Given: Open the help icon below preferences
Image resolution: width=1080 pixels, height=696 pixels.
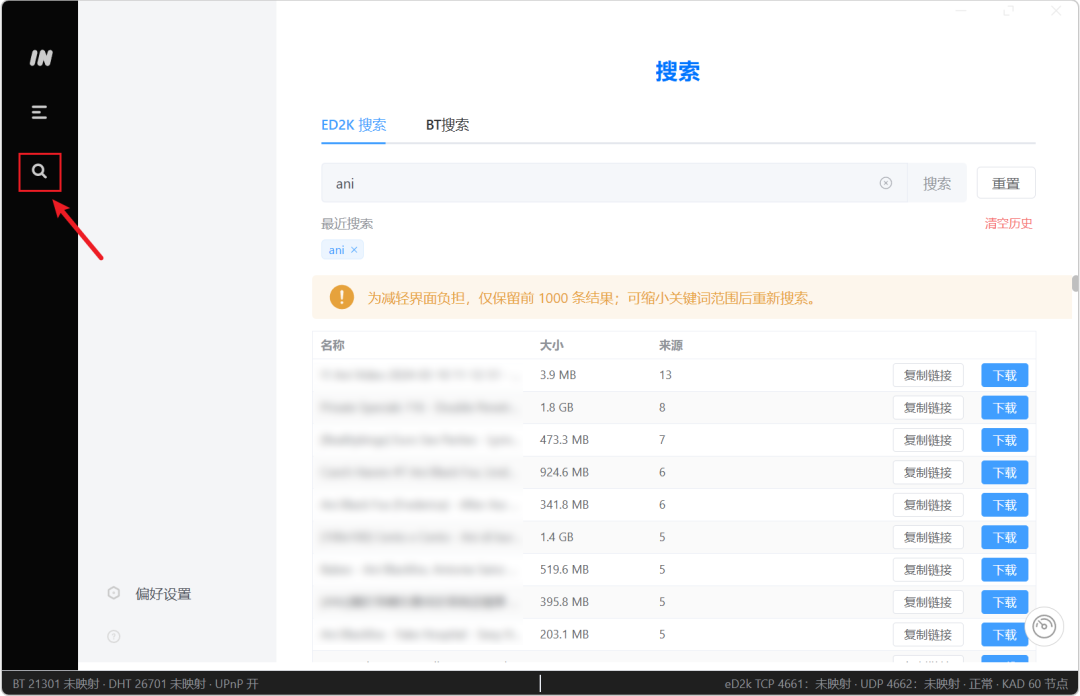Looking at the screenshot, I should point(114,636).
